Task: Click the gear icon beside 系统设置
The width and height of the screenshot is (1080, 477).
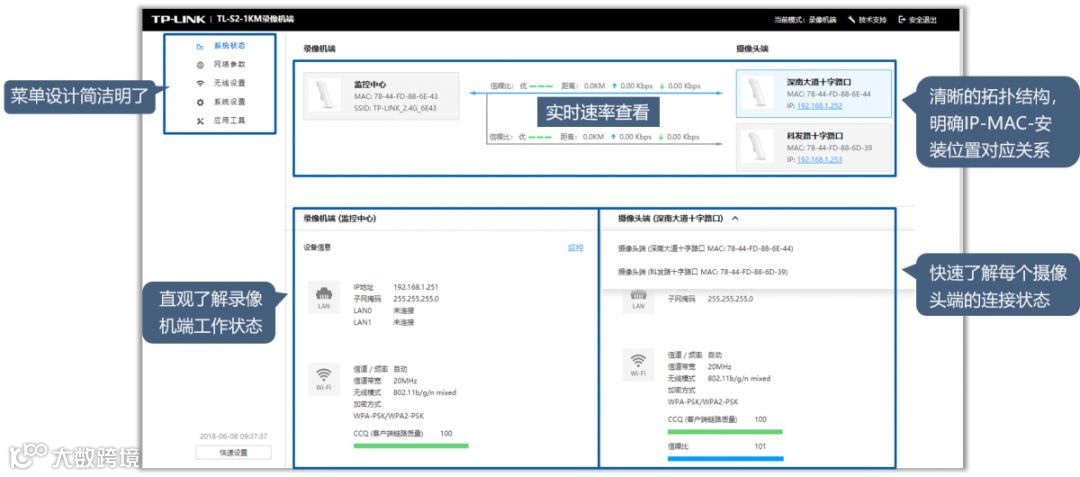Action: 200,102
